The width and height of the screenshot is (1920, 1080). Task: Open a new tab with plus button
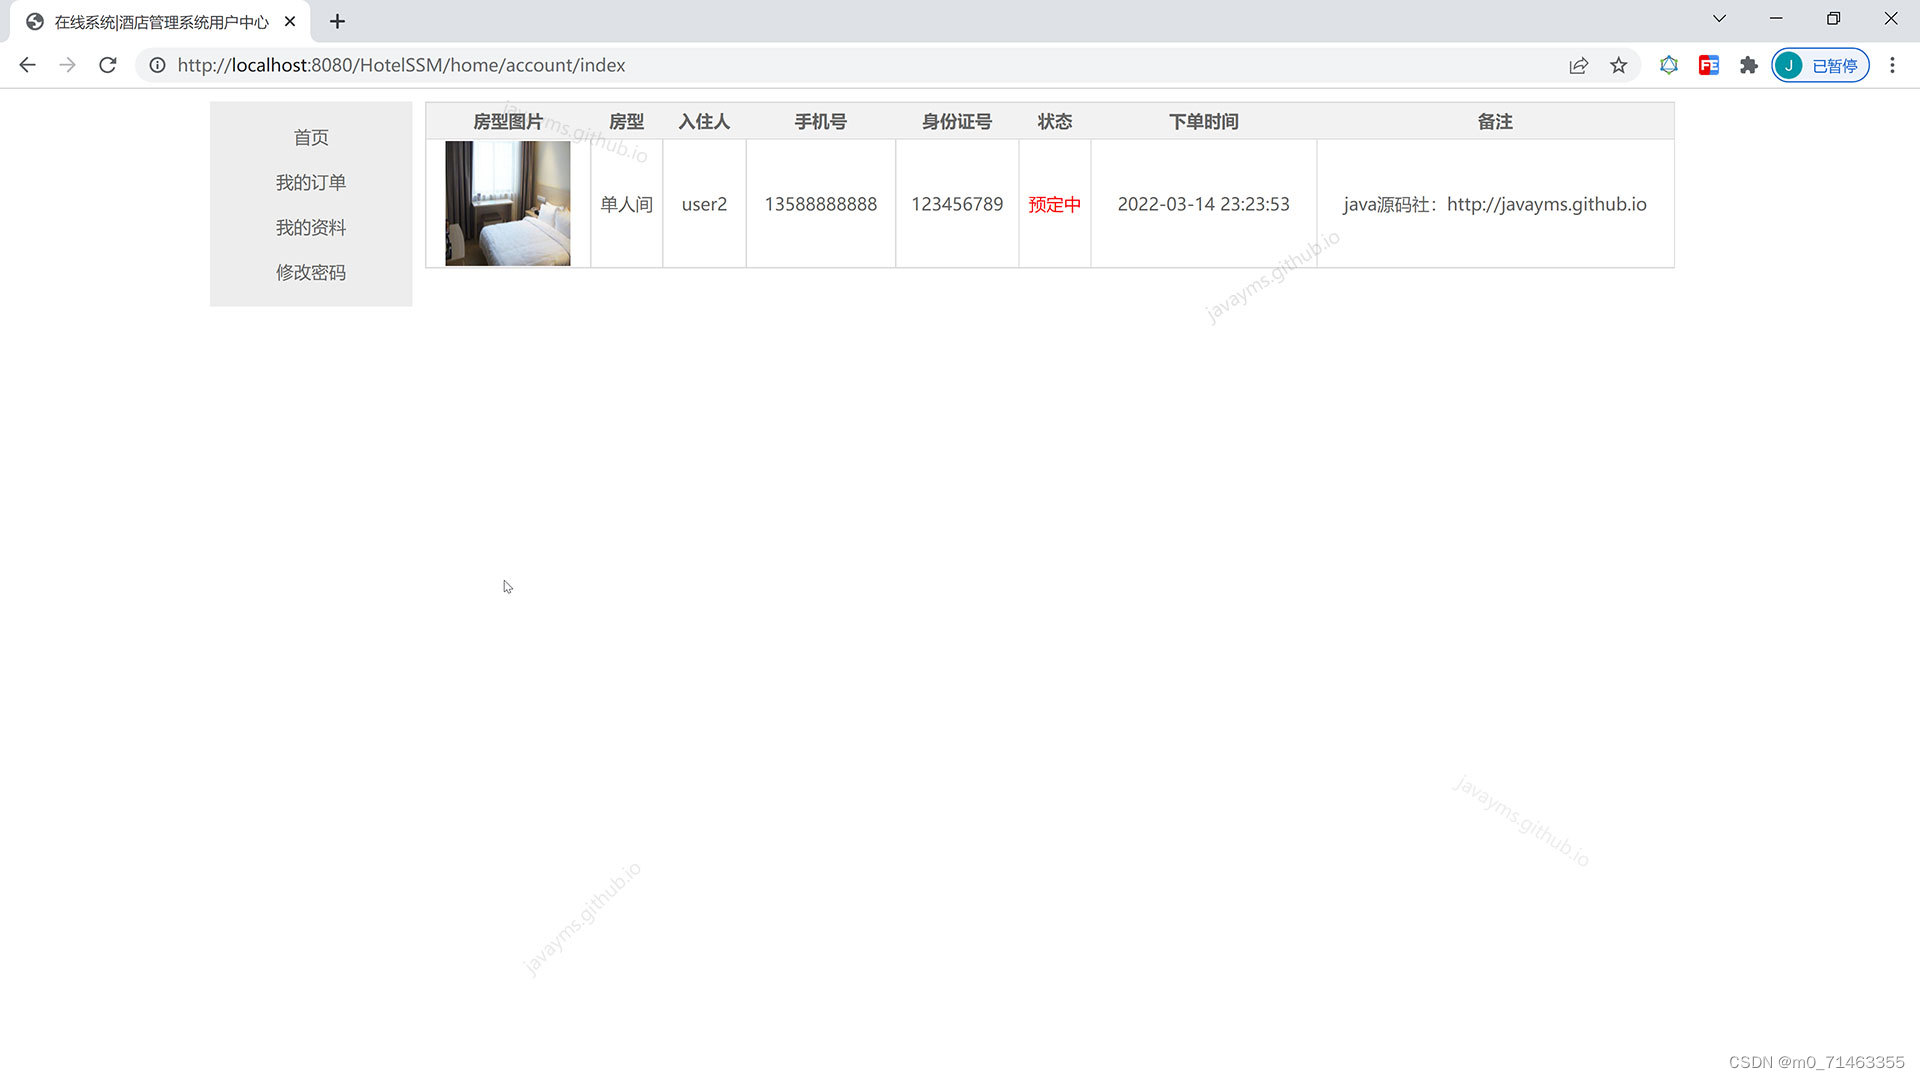pos(337,21)
